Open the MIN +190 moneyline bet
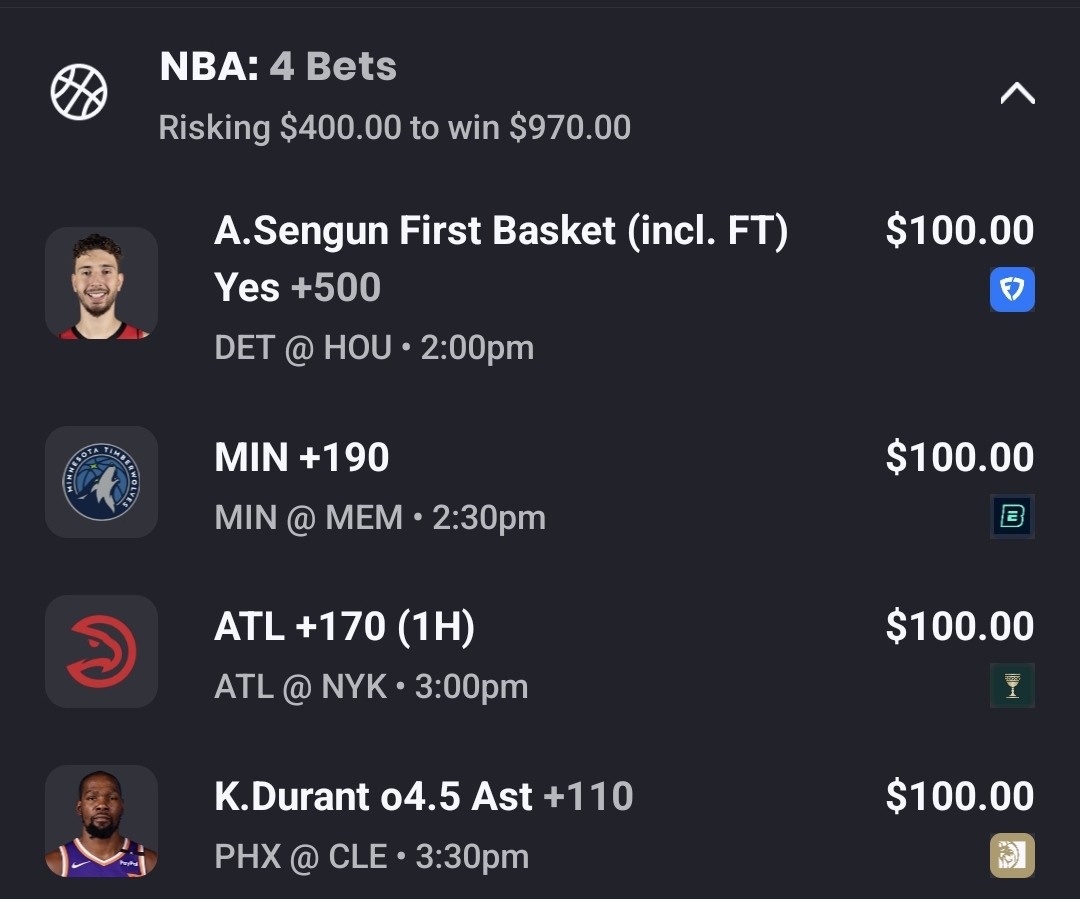 click(302, 458)
